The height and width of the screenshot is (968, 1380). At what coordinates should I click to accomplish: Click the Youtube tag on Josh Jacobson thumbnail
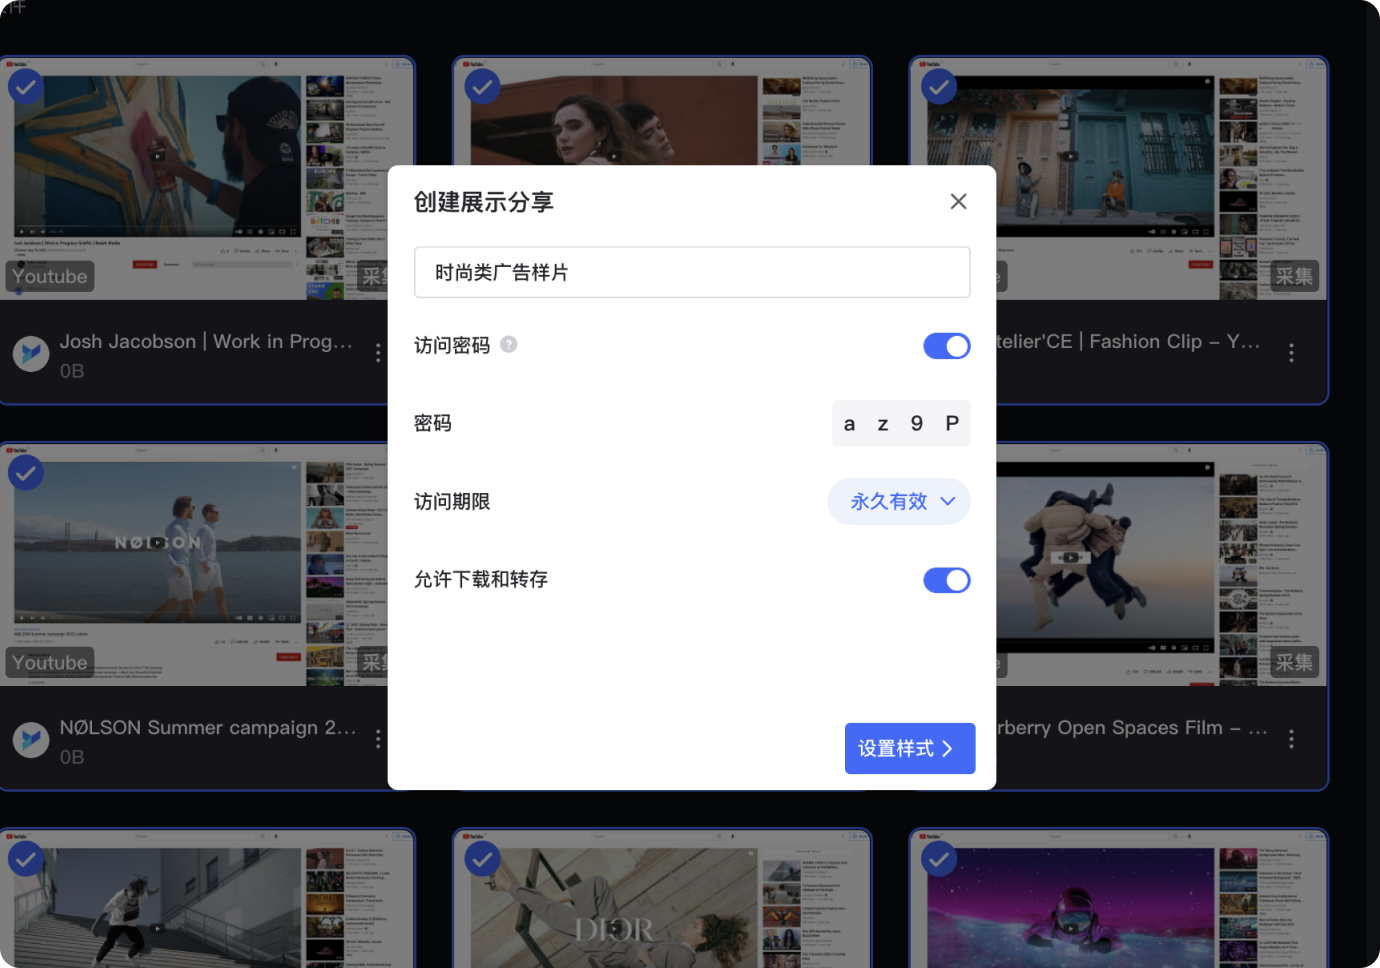(50, 276)
